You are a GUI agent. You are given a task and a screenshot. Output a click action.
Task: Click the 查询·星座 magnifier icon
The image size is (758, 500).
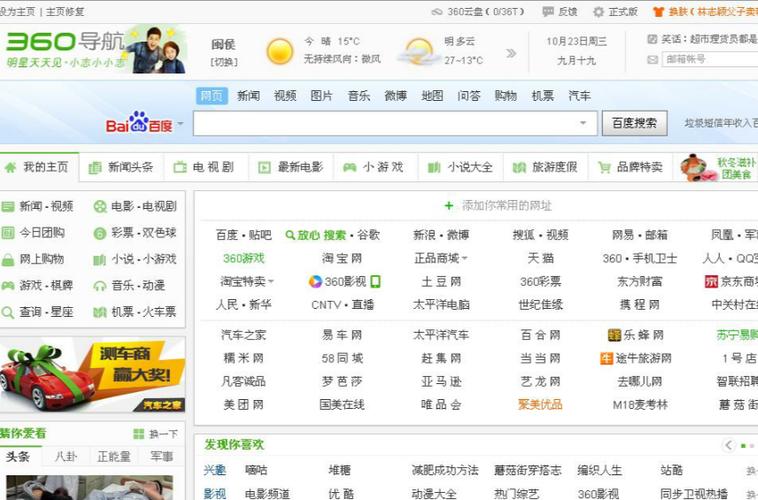click(7, 312)
